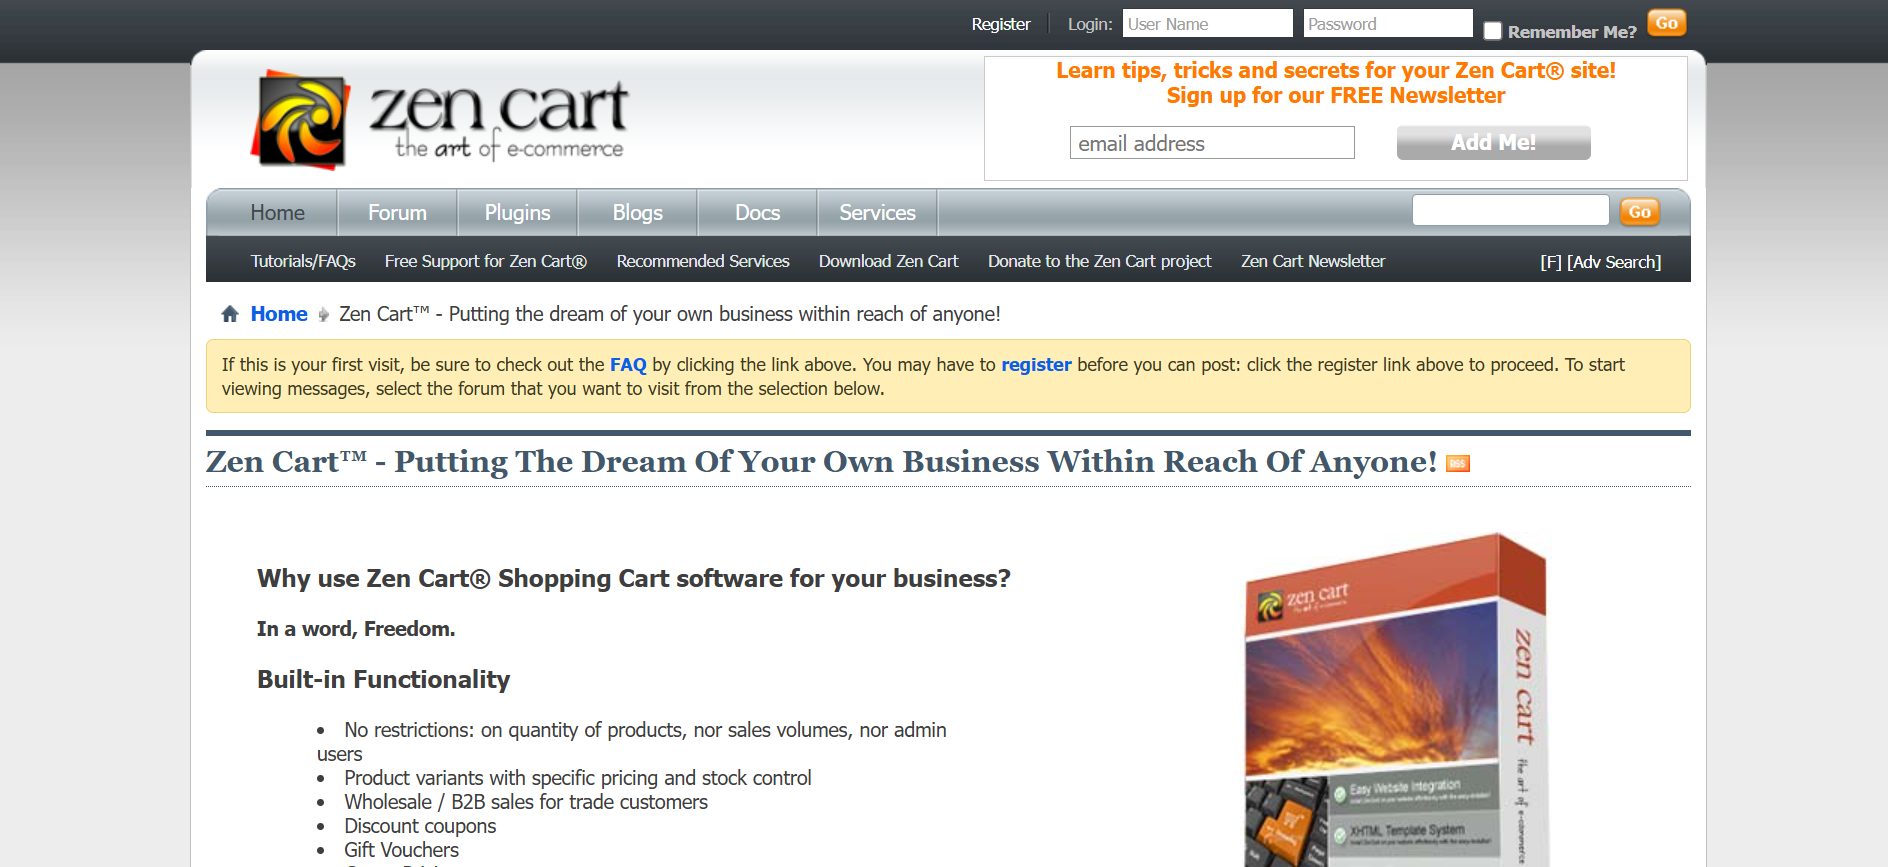Open the FAQ link in notice
The width and height of the screenshot is (1888, 867).
628,365
